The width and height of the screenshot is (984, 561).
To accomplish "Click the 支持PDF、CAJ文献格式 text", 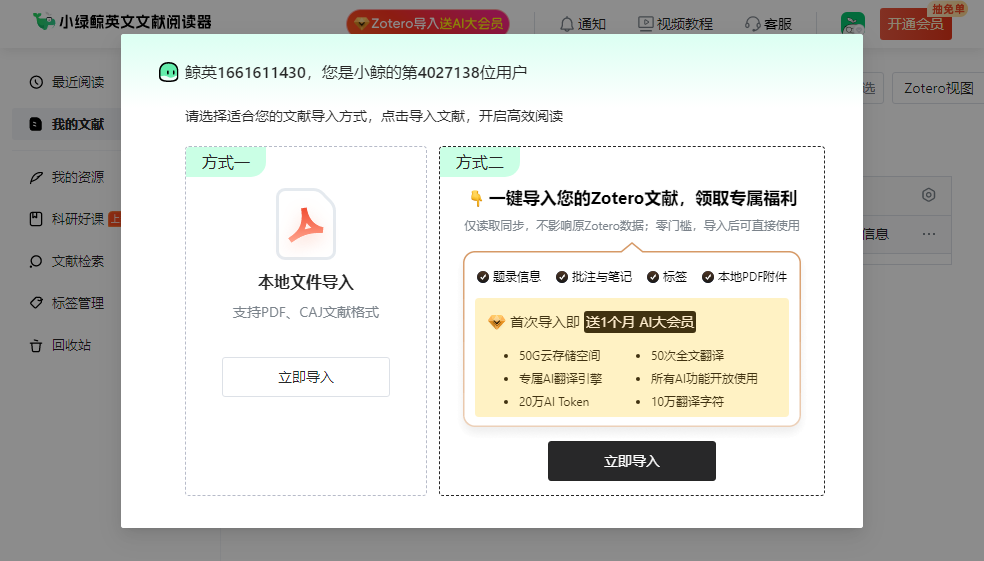I will pyautogui.click(x=306, y=313).
